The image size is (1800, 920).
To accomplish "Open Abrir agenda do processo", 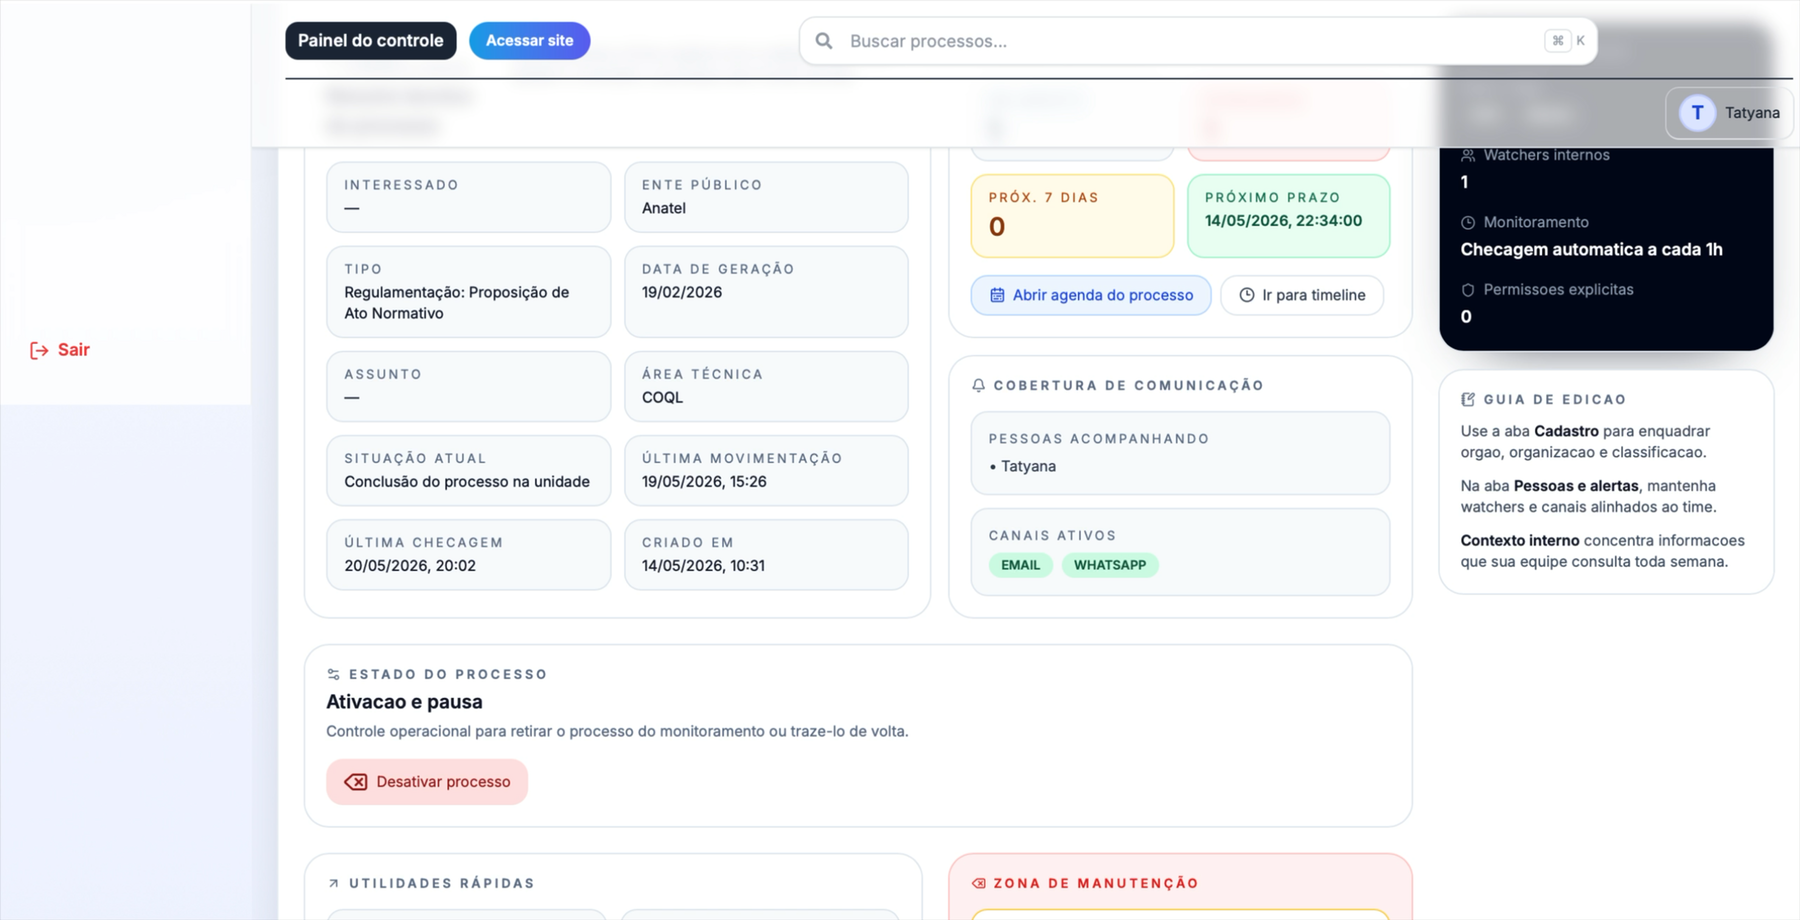I will point(1091,295).
